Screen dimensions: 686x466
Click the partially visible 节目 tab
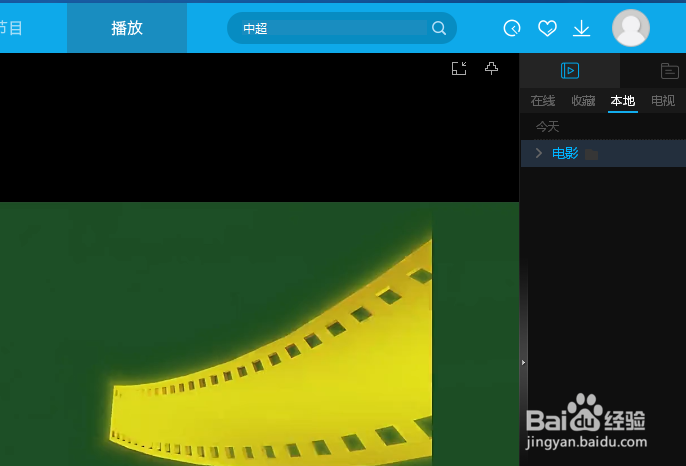click(11, 28)
